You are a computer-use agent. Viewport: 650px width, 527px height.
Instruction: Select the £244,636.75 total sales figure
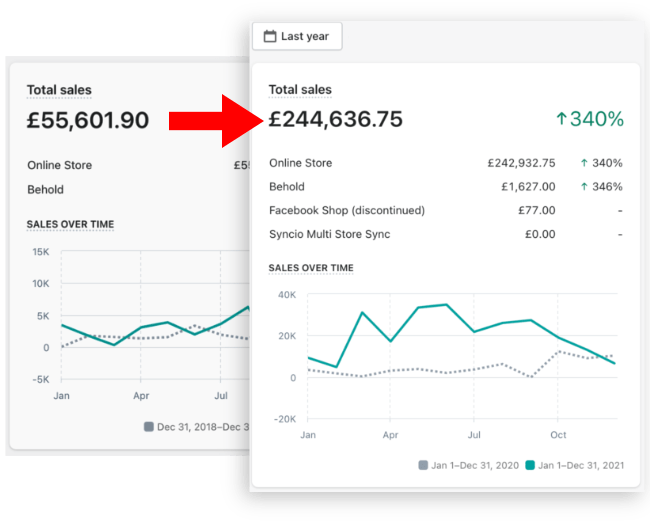(336, 119)
